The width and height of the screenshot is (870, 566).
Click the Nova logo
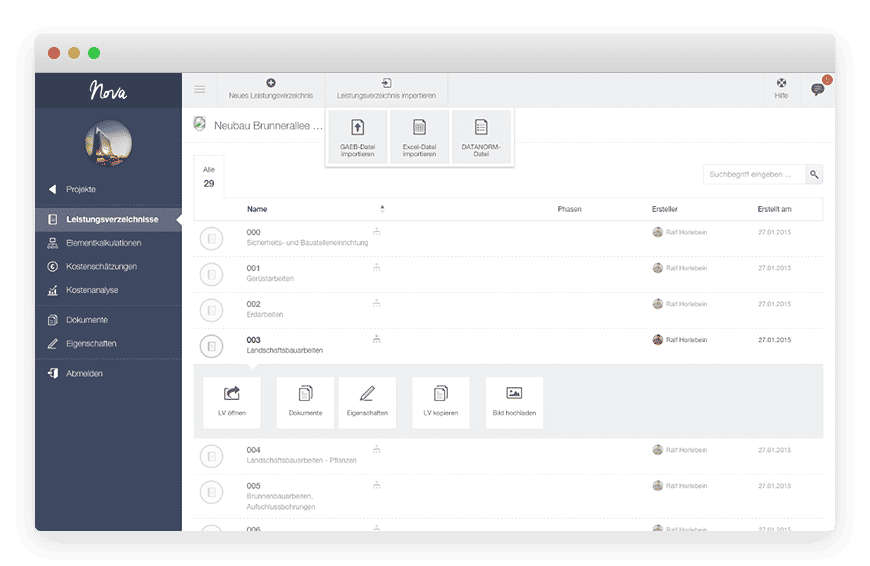(x=108, y=90)
